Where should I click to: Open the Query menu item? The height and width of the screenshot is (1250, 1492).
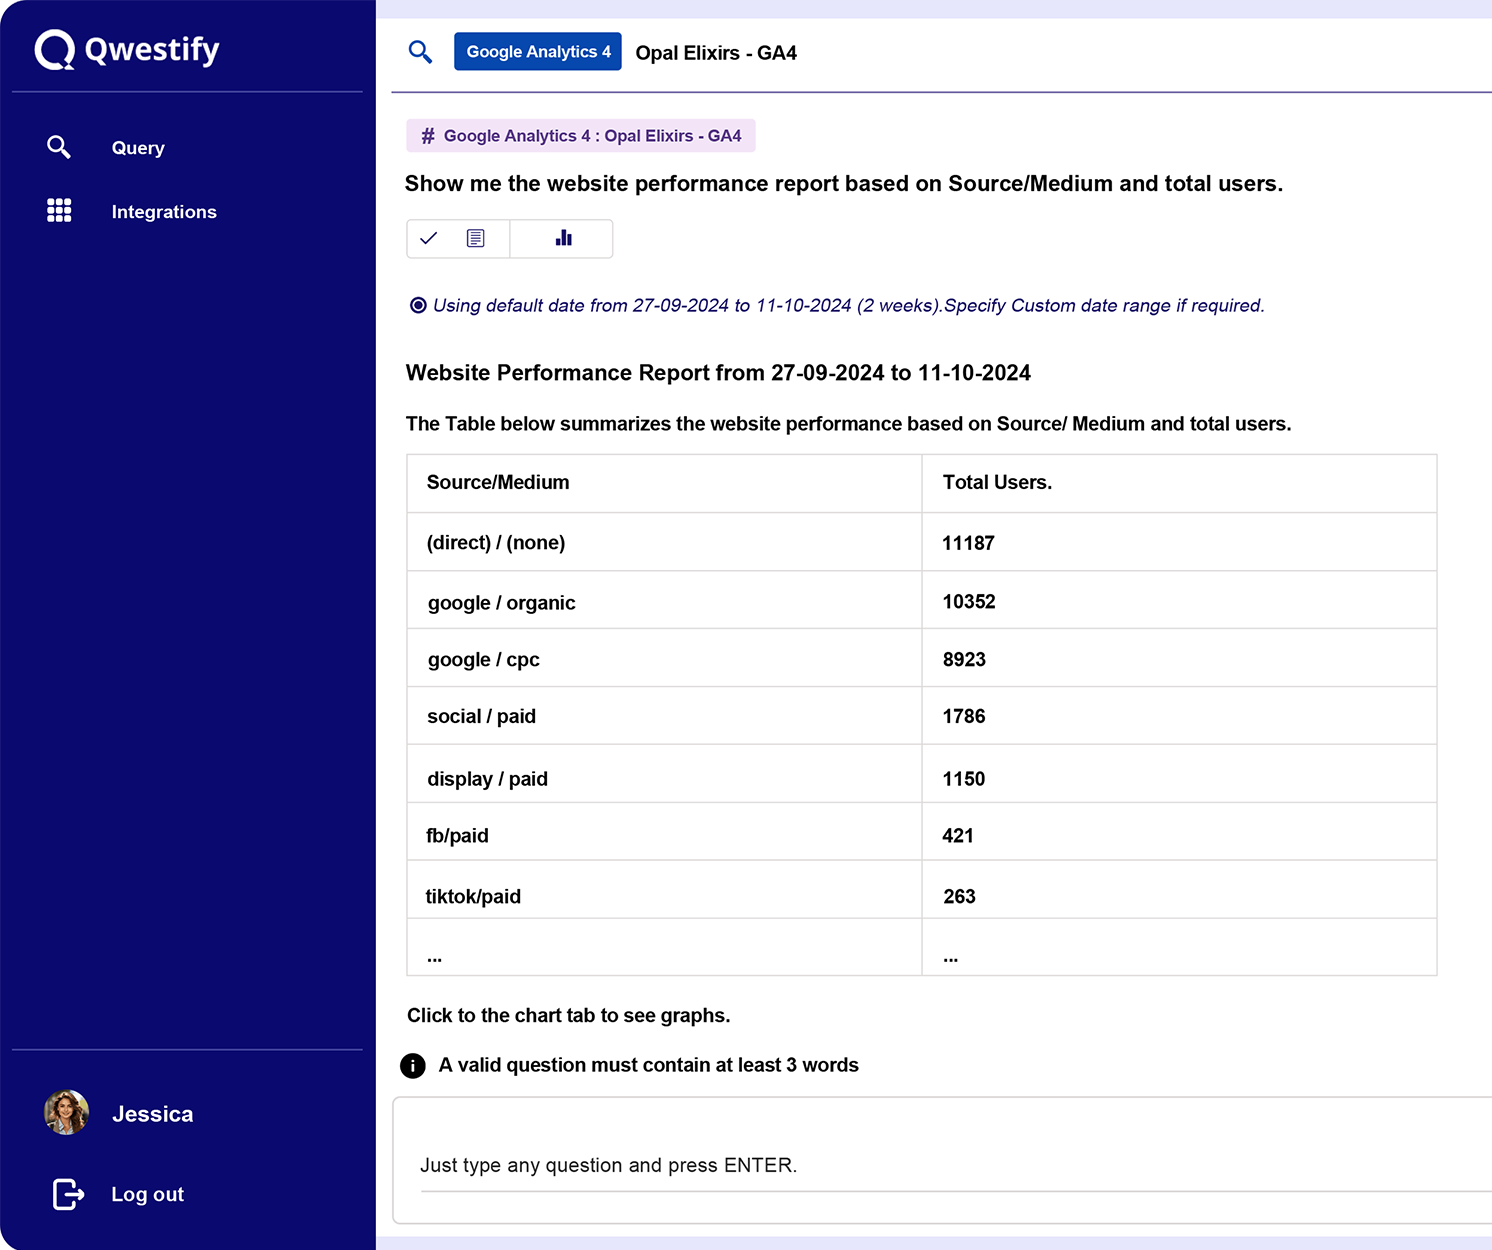click(x=138, y=148)
